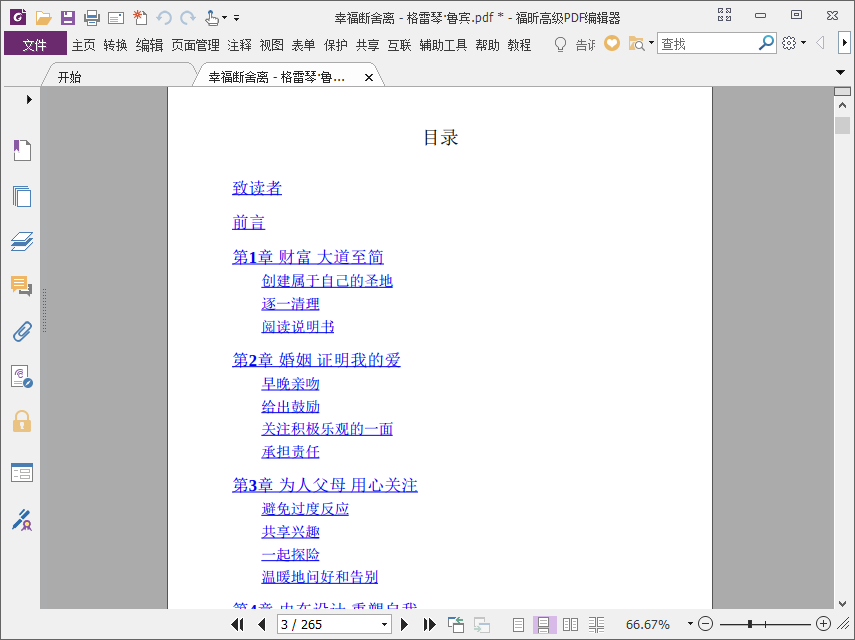
Task: Open the 主页 ribbon tab
Action: click(84, 45)
